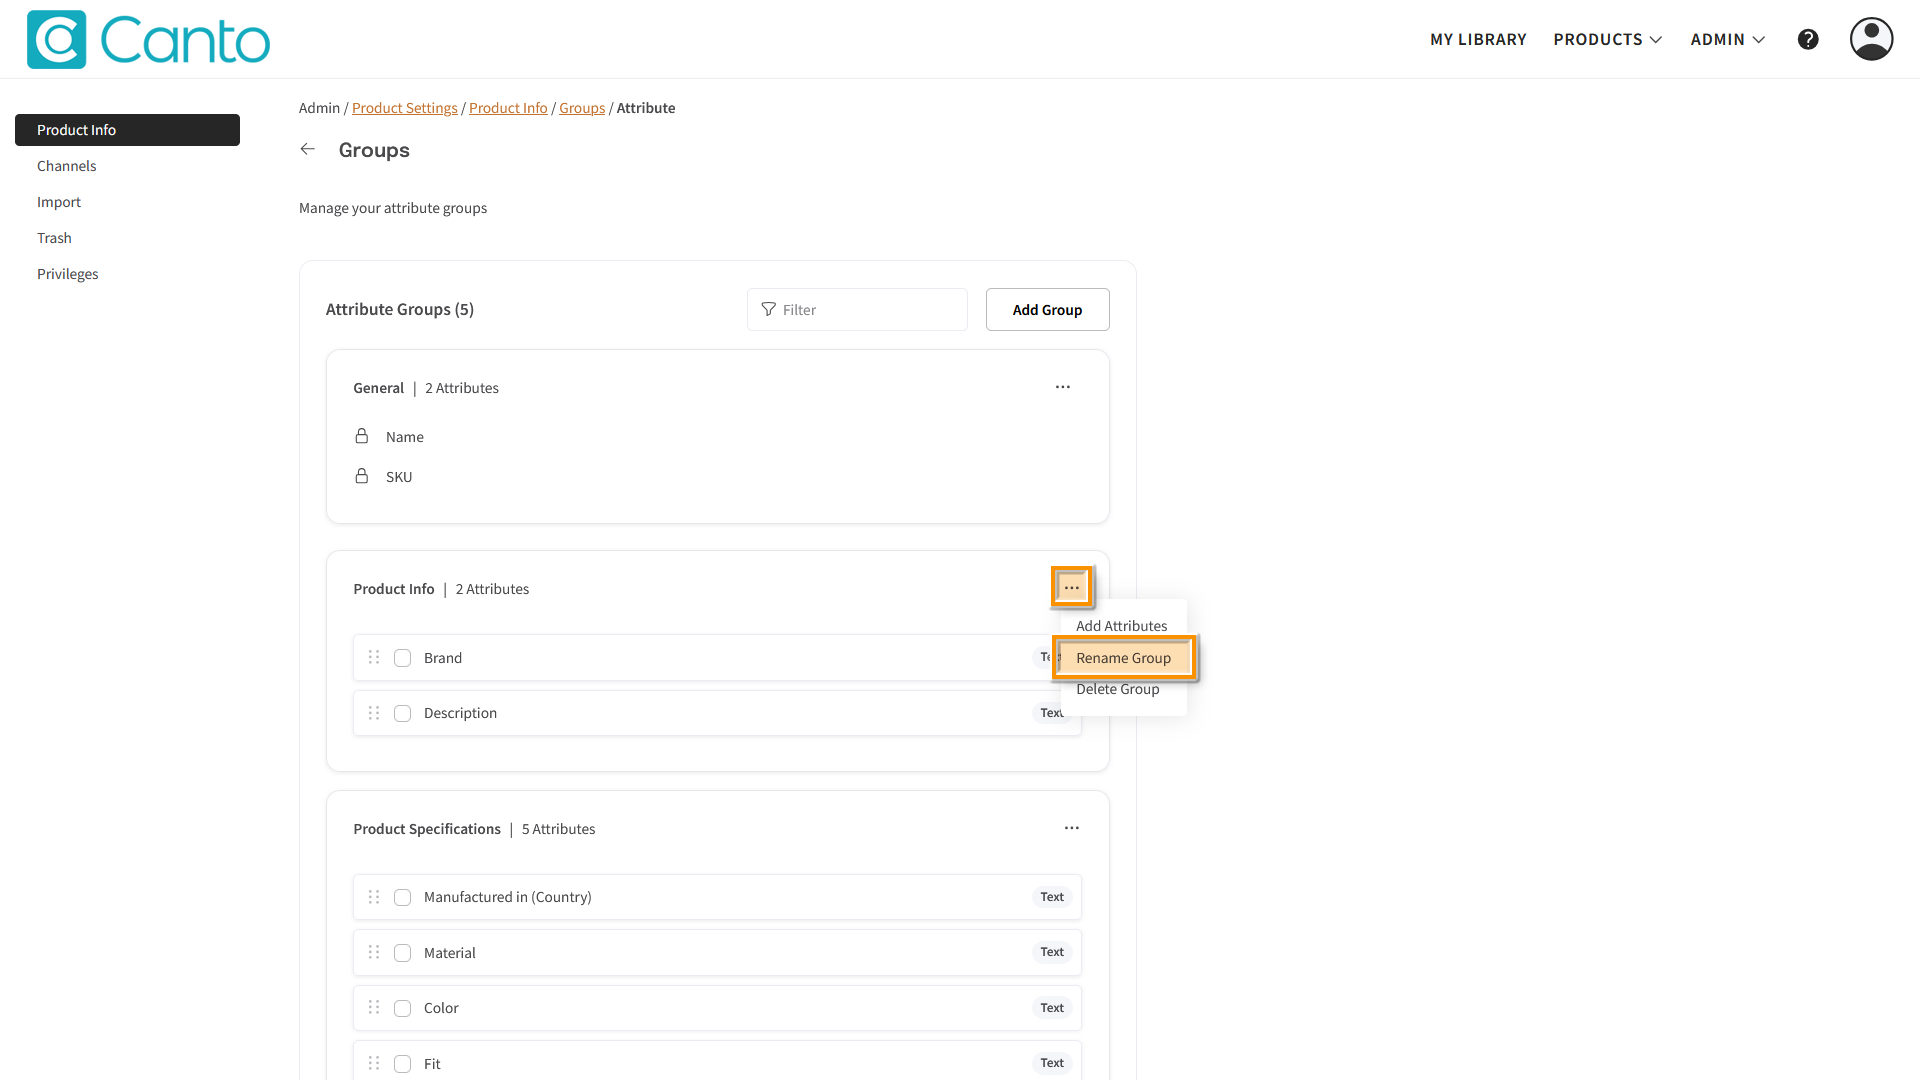Choose Add Attributes from the context menu
This screenshot has height=1080, width=1920.
tap(1122, 626)
